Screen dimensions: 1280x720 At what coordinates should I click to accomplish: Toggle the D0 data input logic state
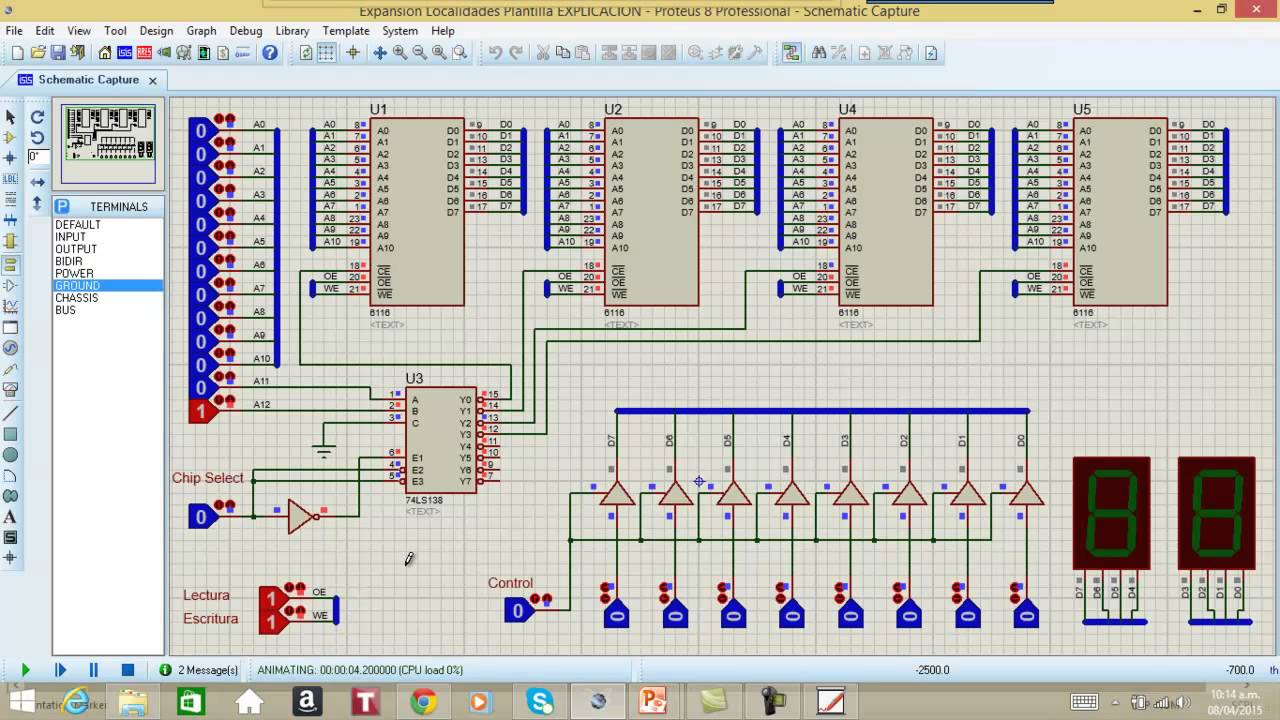point(1027,615)
